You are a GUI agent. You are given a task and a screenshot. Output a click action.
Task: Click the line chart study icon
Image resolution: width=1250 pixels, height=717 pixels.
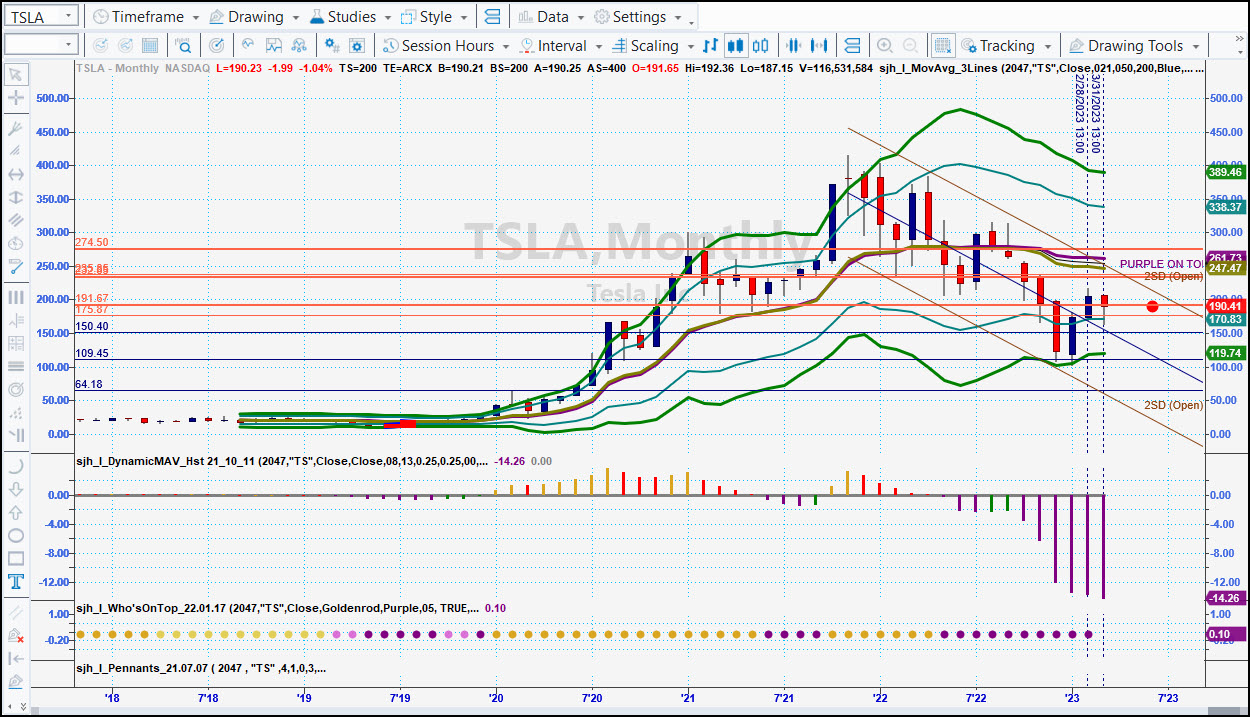click(x=247, y=46)
